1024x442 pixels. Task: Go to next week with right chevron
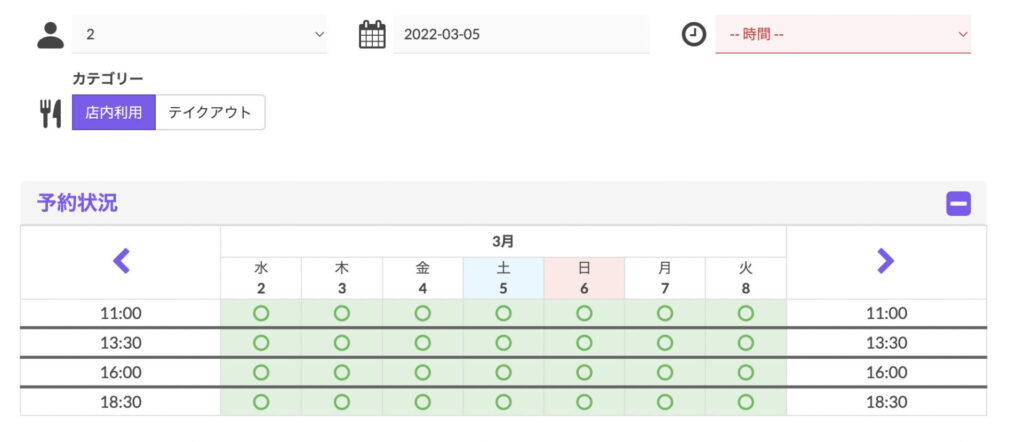coord(886,261)
